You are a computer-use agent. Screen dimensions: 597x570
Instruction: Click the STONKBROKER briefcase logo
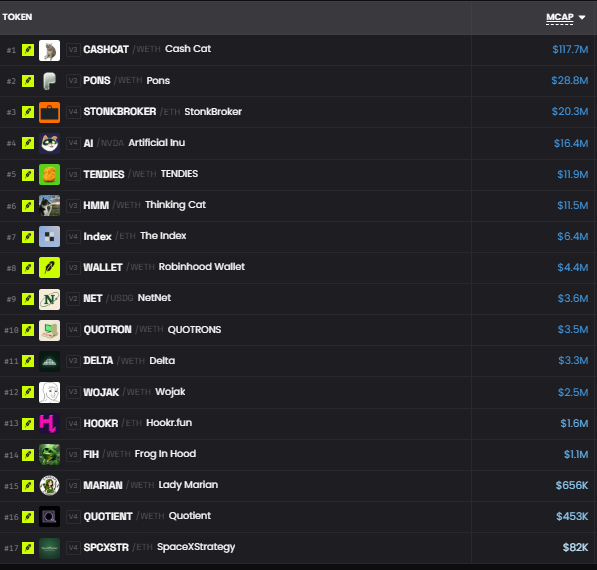[49, 112]
